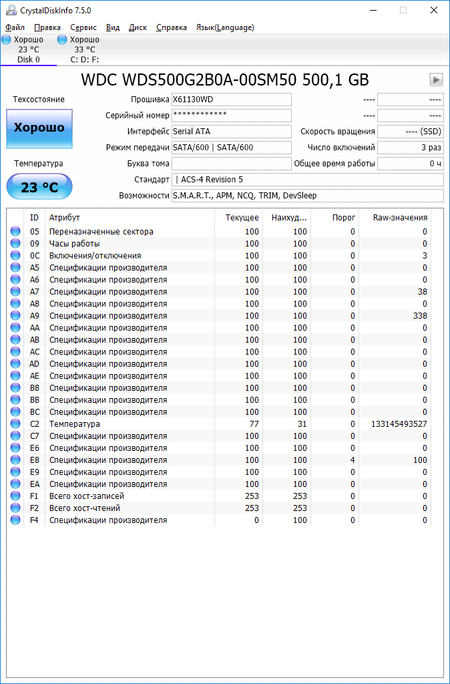450x684 pixels.
Task: Click status orb for C2 Температура
Action: coord(15,424)
